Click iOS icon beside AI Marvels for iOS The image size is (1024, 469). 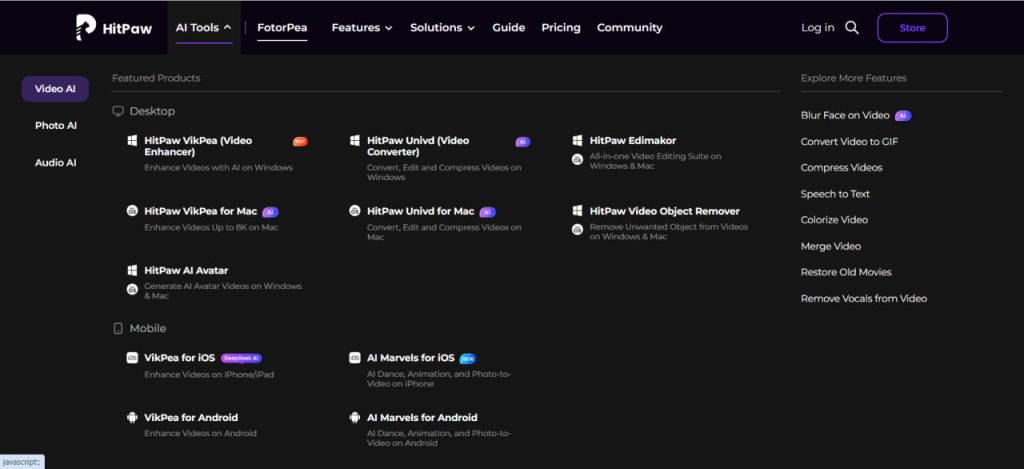[x=355, y=358]
